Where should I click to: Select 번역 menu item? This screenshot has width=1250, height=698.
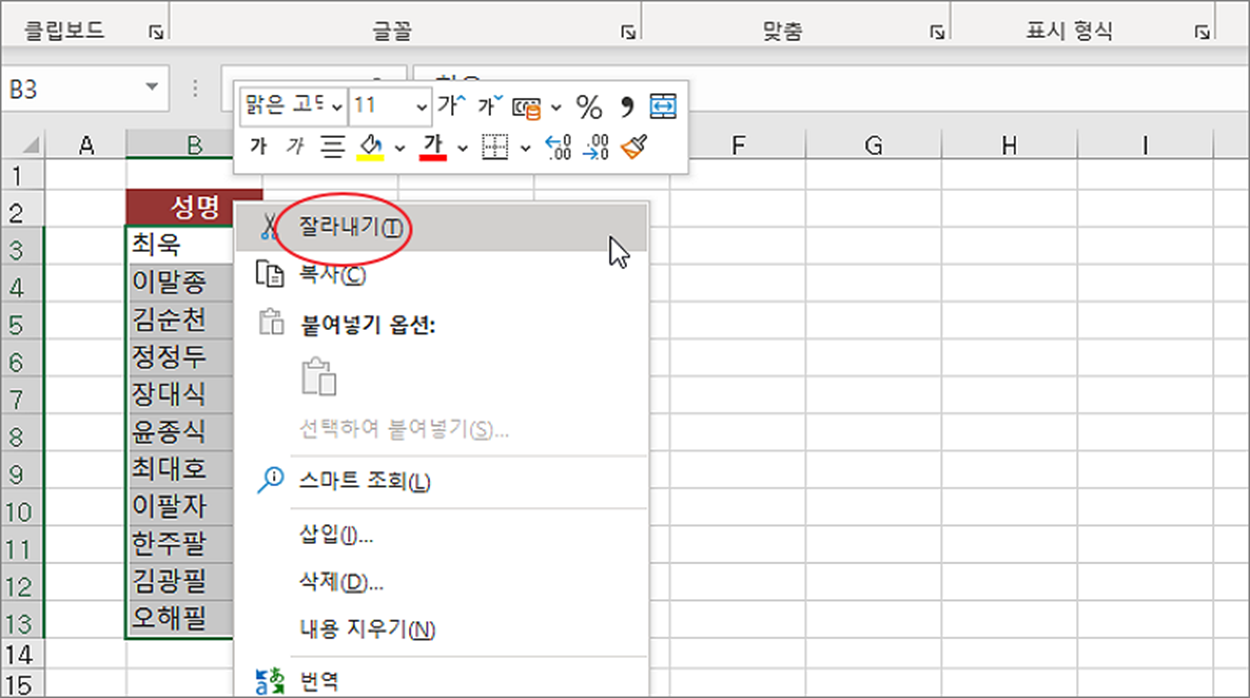point(442,682)
